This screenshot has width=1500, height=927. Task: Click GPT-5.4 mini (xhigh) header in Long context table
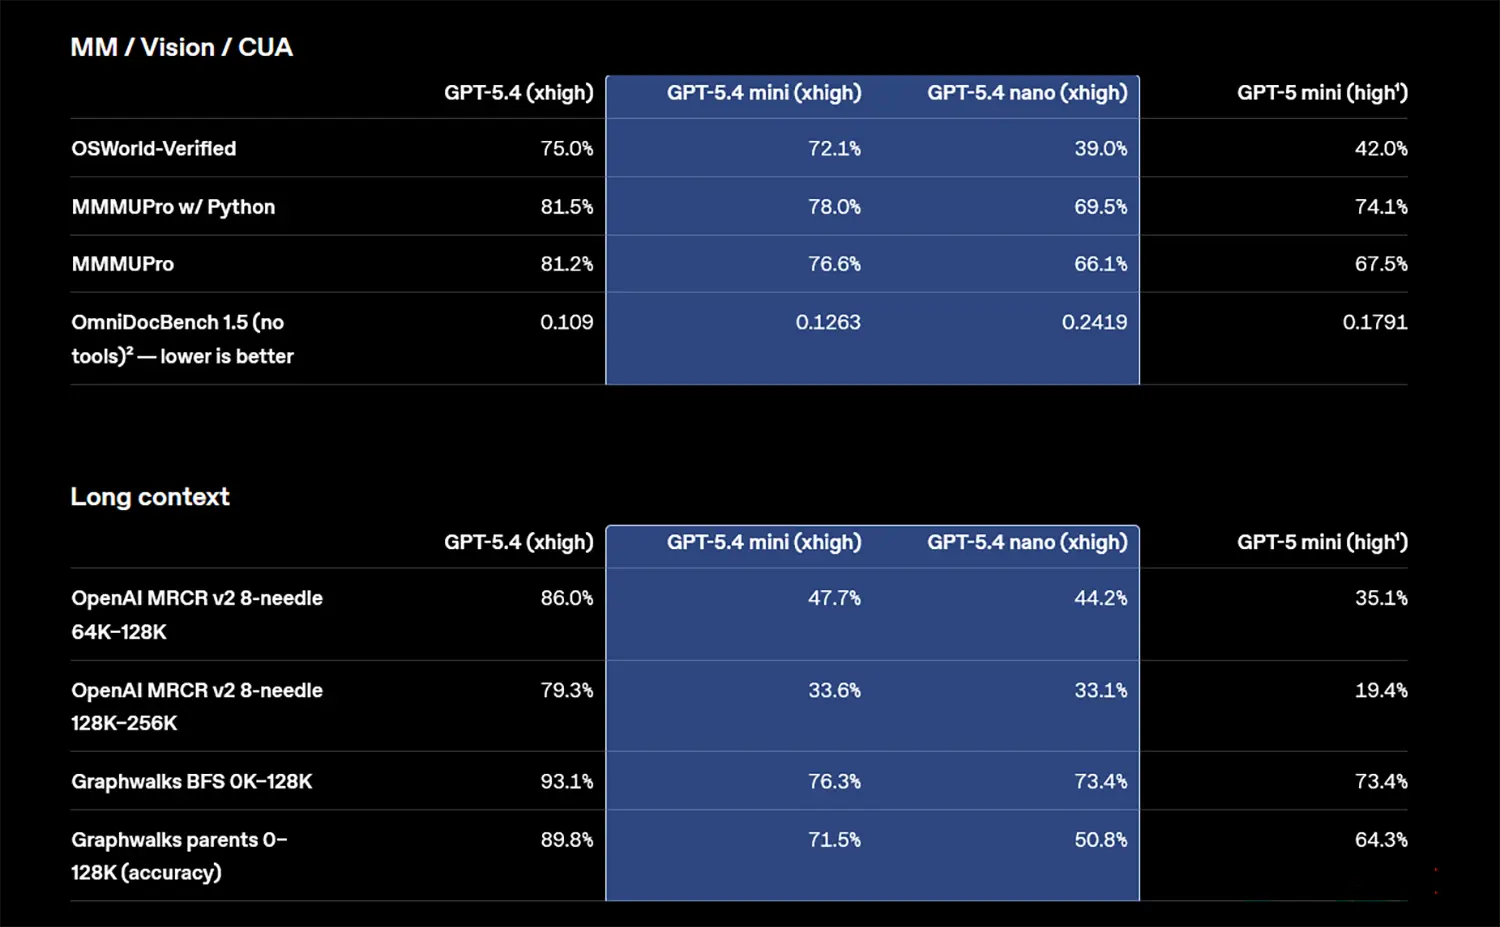(764, 542)
